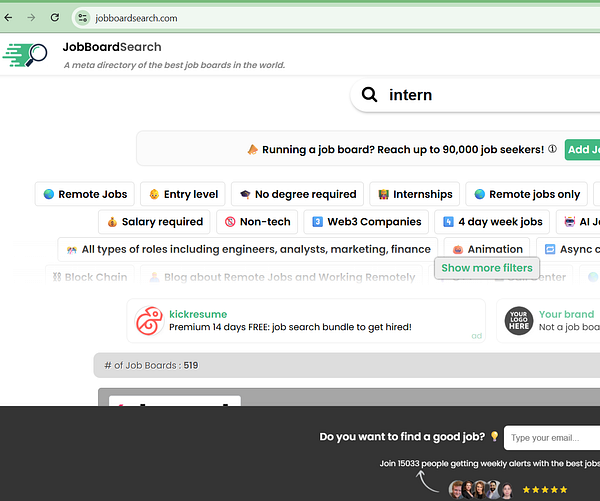Click the '# of Job Boards : 519' text
600x501 pixels.
tap(151, 365)
